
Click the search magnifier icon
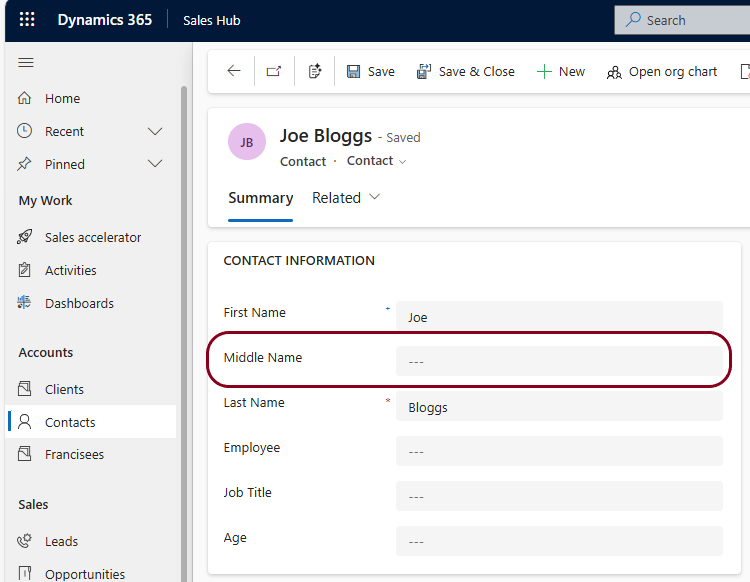pos(633,20)
